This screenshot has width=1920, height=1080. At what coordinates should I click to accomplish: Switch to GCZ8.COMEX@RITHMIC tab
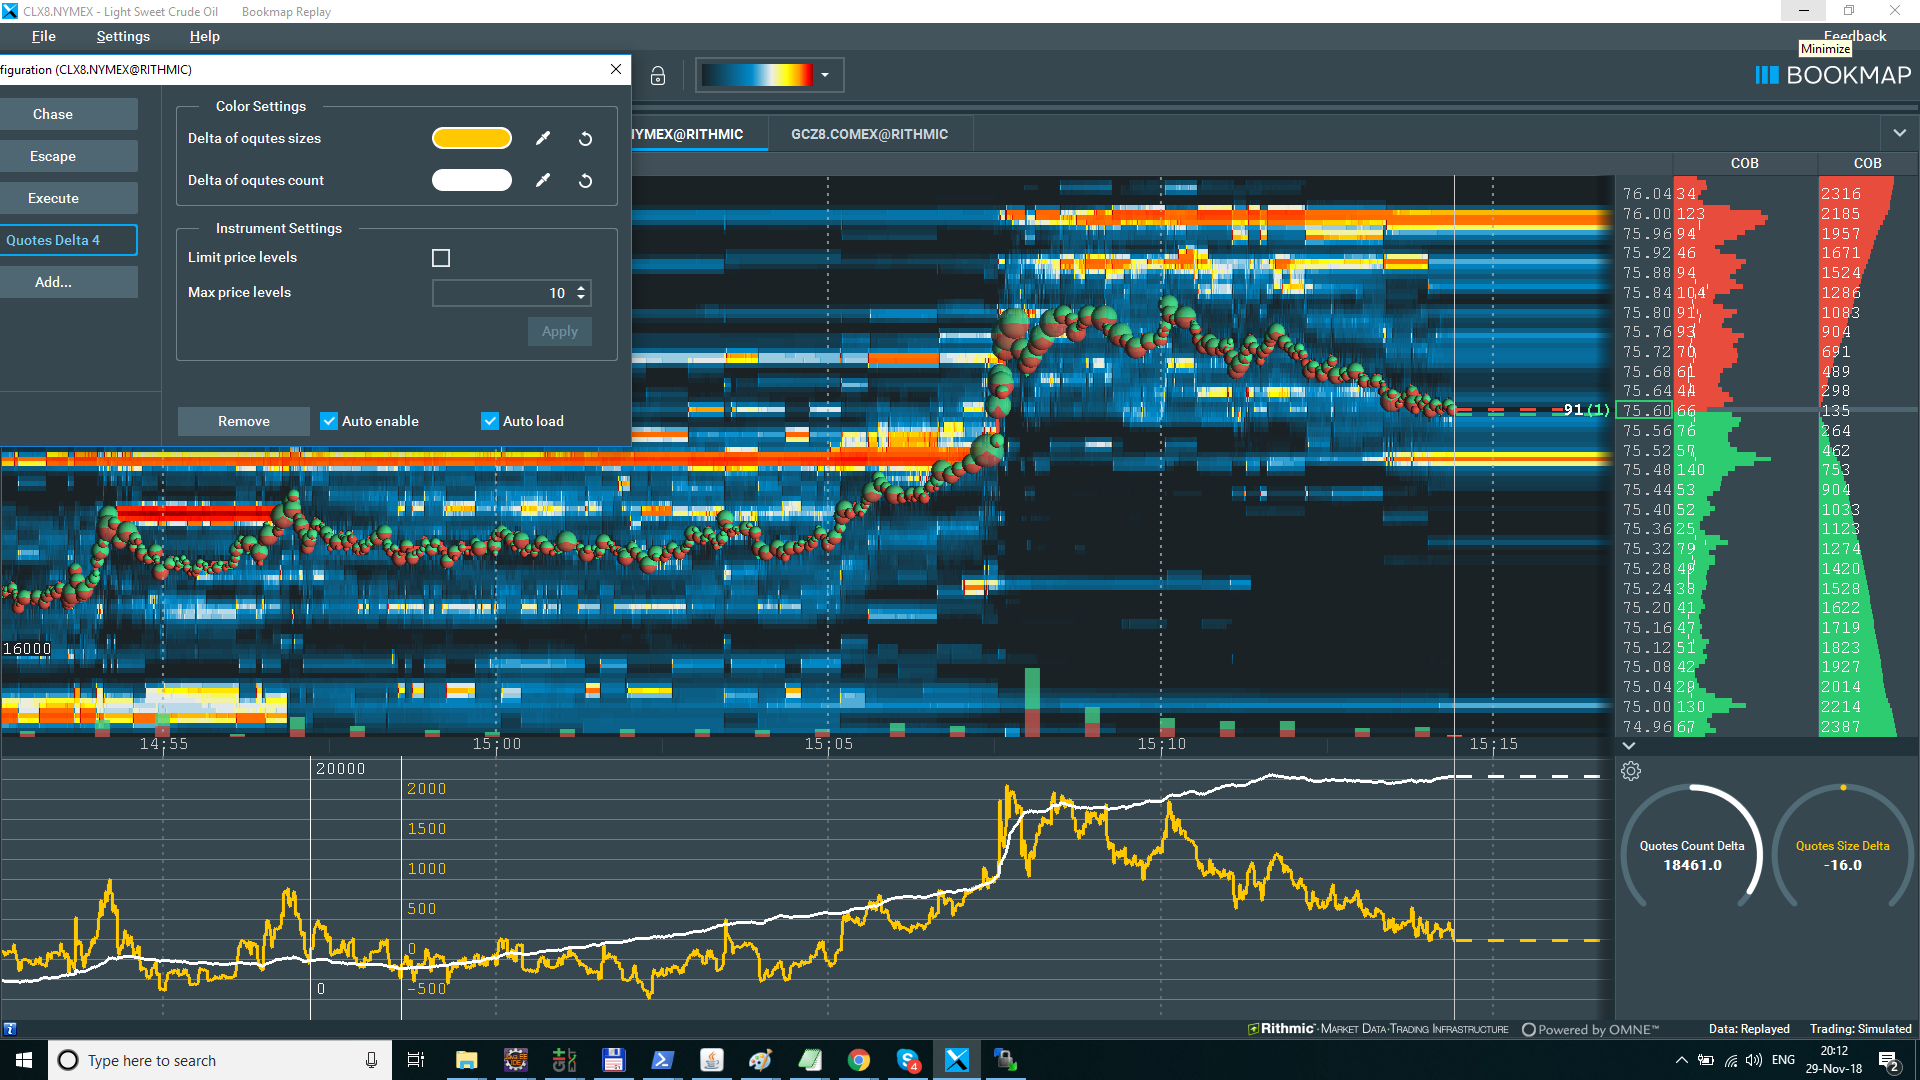click(869, 134)
